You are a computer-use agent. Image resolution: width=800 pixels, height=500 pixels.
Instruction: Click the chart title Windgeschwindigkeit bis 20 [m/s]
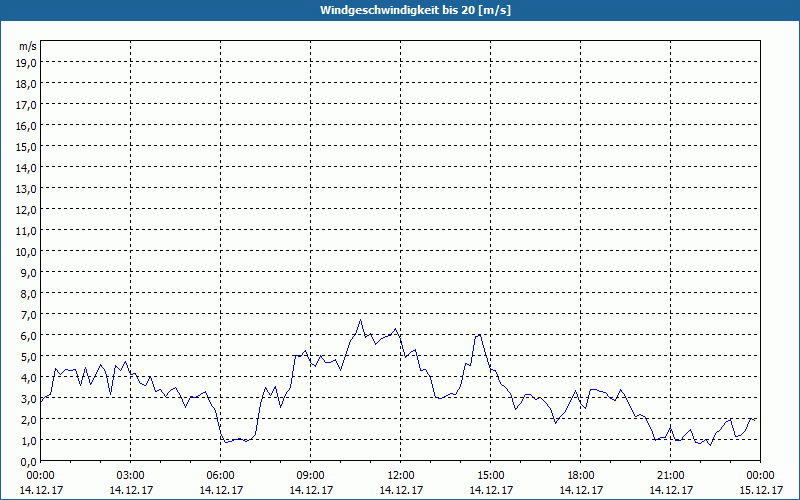415,10
